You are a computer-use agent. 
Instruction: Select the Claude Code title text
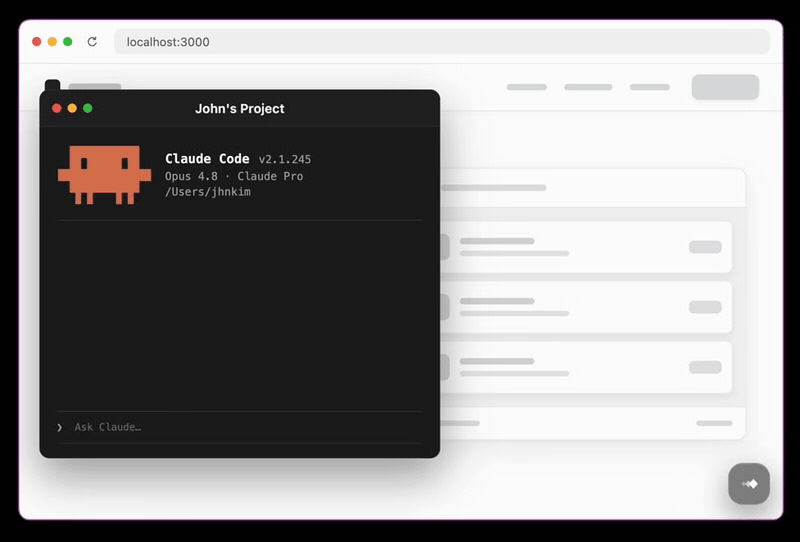207,159
